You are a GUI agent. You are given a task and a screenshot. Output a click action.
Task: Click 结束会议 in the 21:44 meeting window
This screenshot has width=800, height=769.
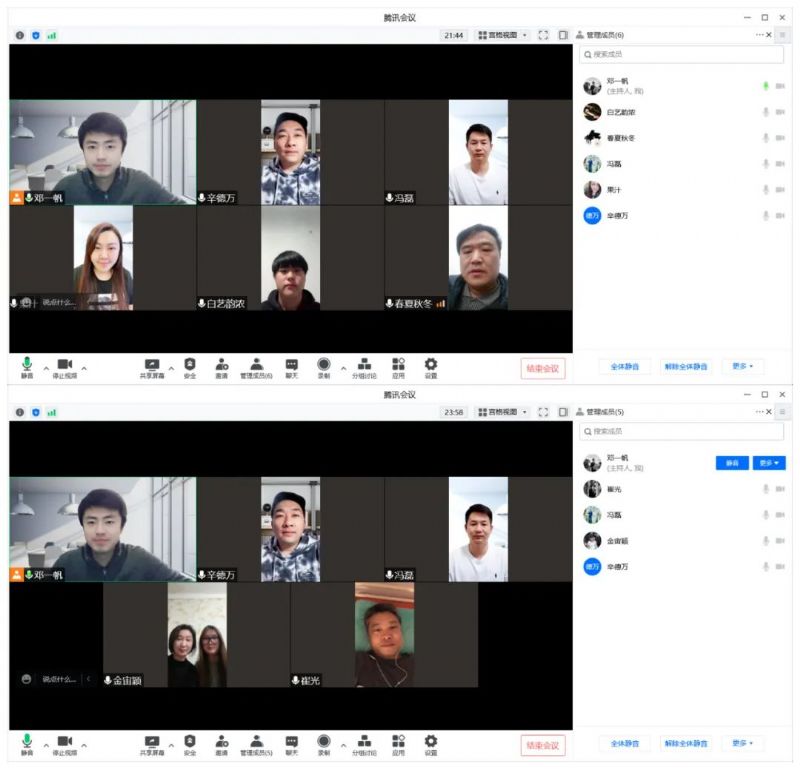tap(543, 369)
